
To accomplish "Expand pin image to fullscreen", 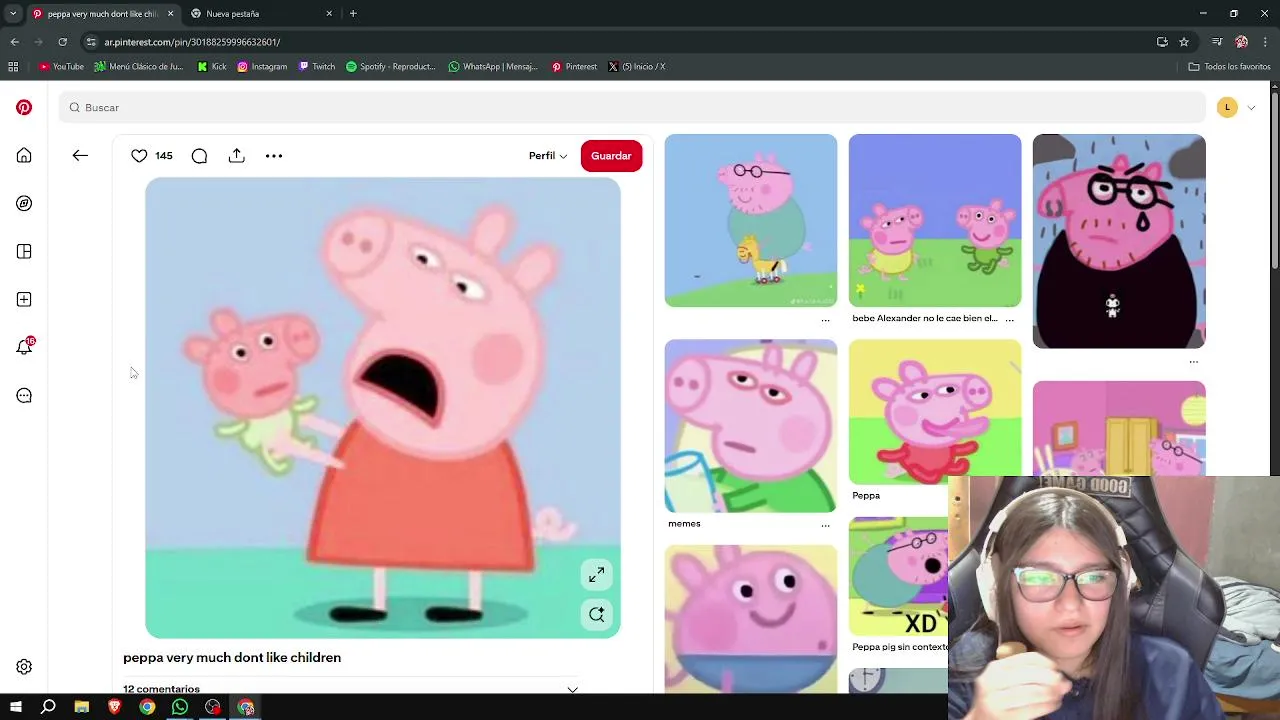I will click(596, 574).
